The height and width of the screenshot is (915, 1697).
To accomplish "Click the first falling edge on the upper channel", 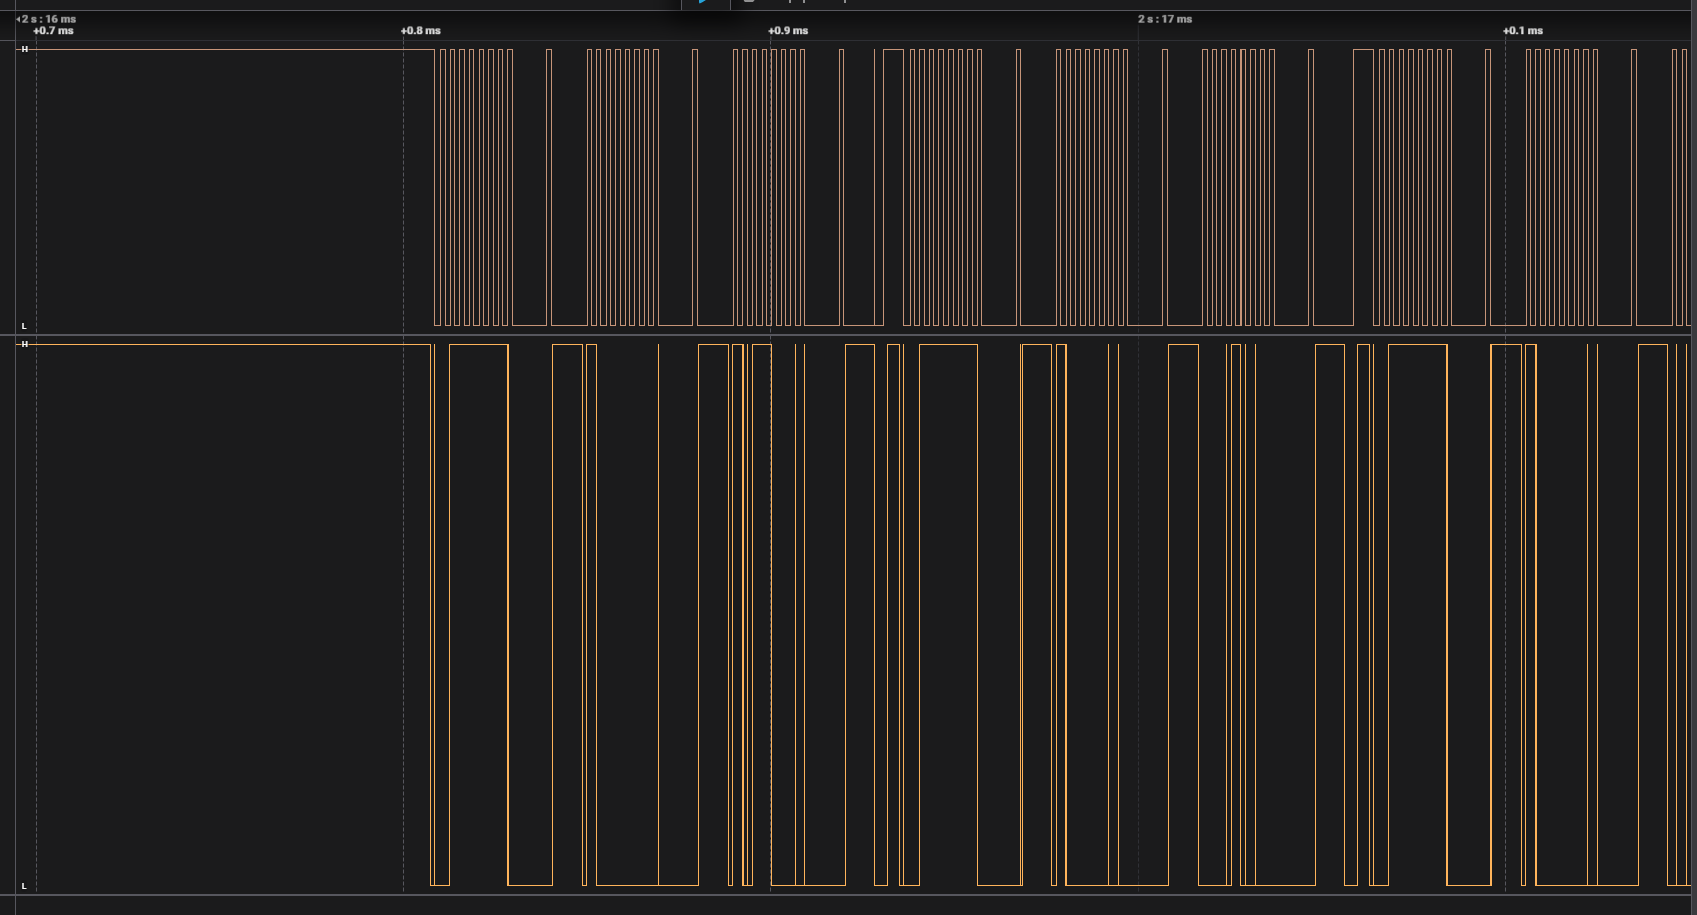I will [x=435, y=187].
